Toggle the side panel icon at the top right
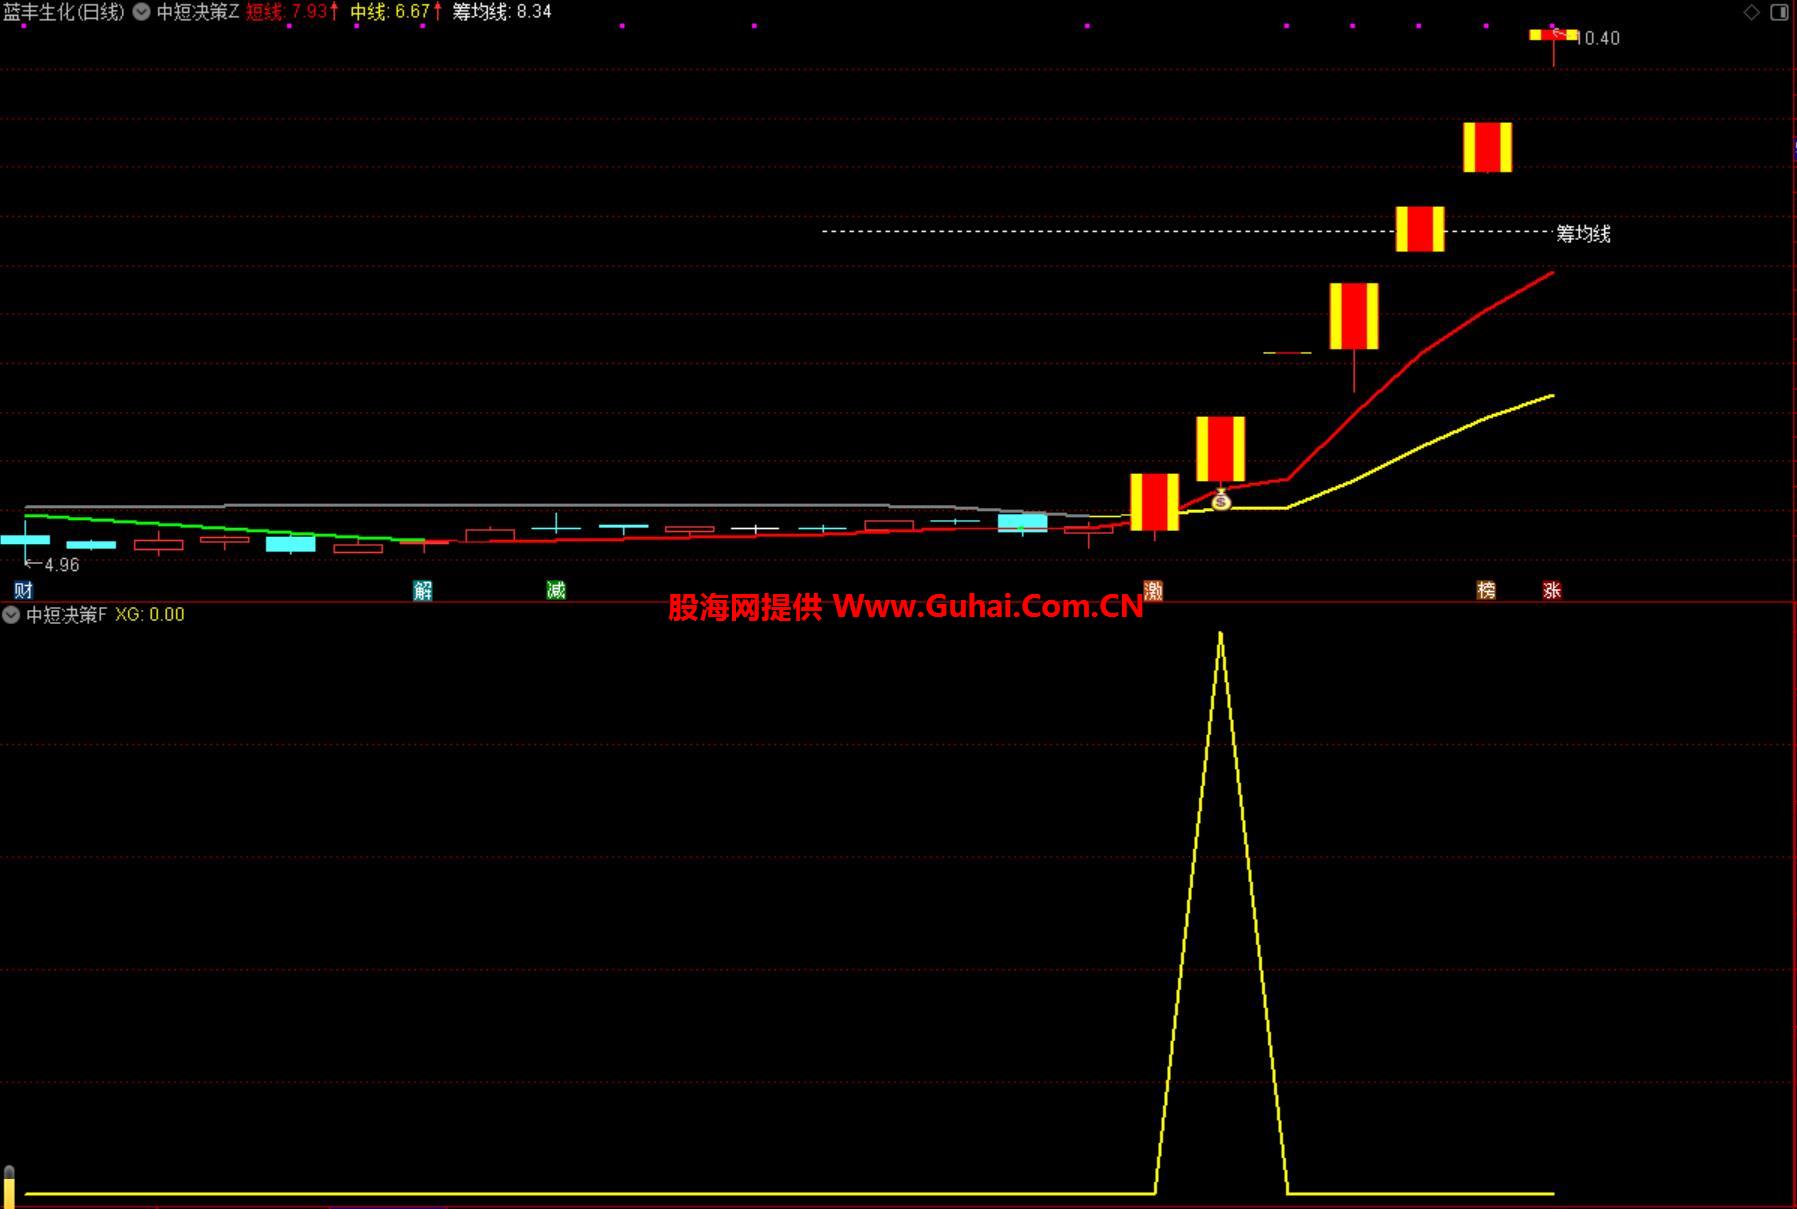This screenshot has width=1797, height=1209. point(1779,12)
